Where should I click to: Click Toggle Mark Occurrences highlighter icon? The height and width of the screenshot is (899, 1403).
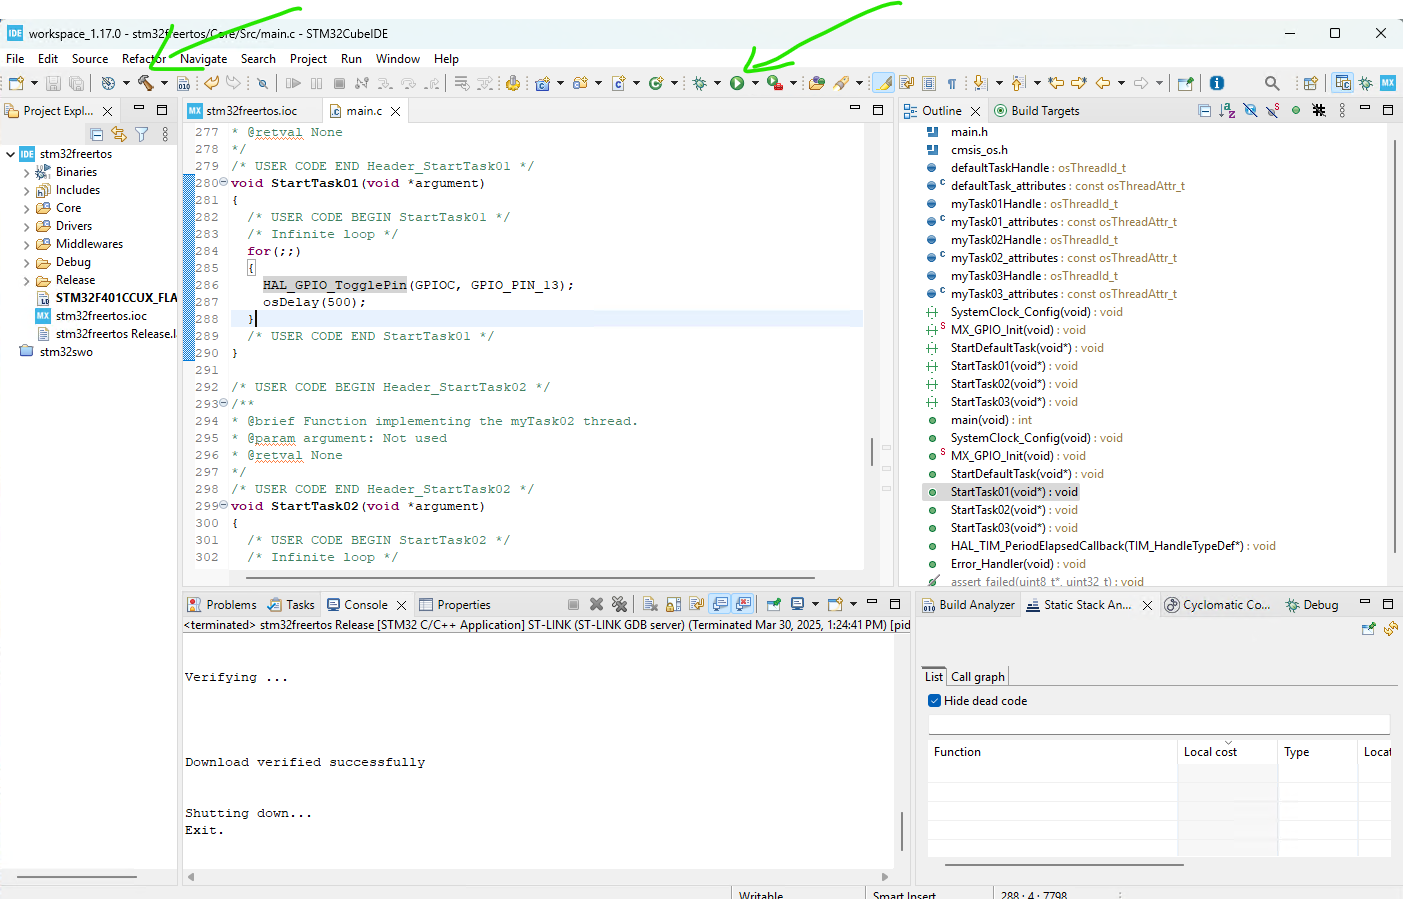(x=884, y=83)
